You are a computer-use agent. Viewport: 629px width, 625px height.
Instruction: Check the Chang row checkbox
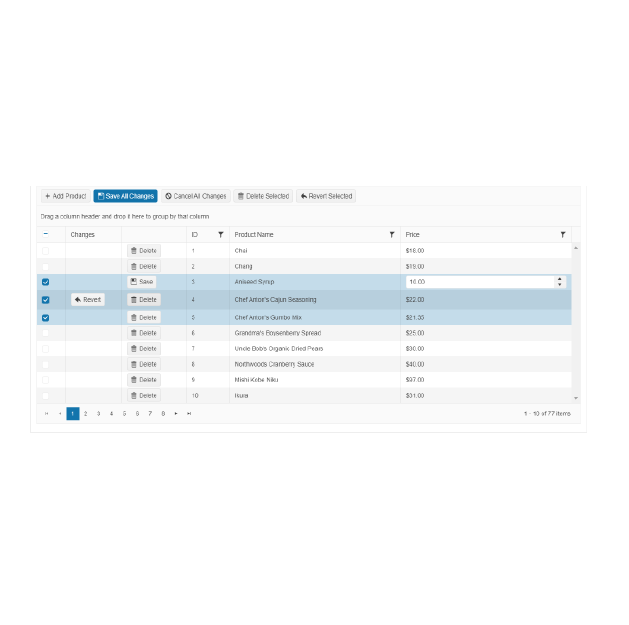tap(46, 266)
